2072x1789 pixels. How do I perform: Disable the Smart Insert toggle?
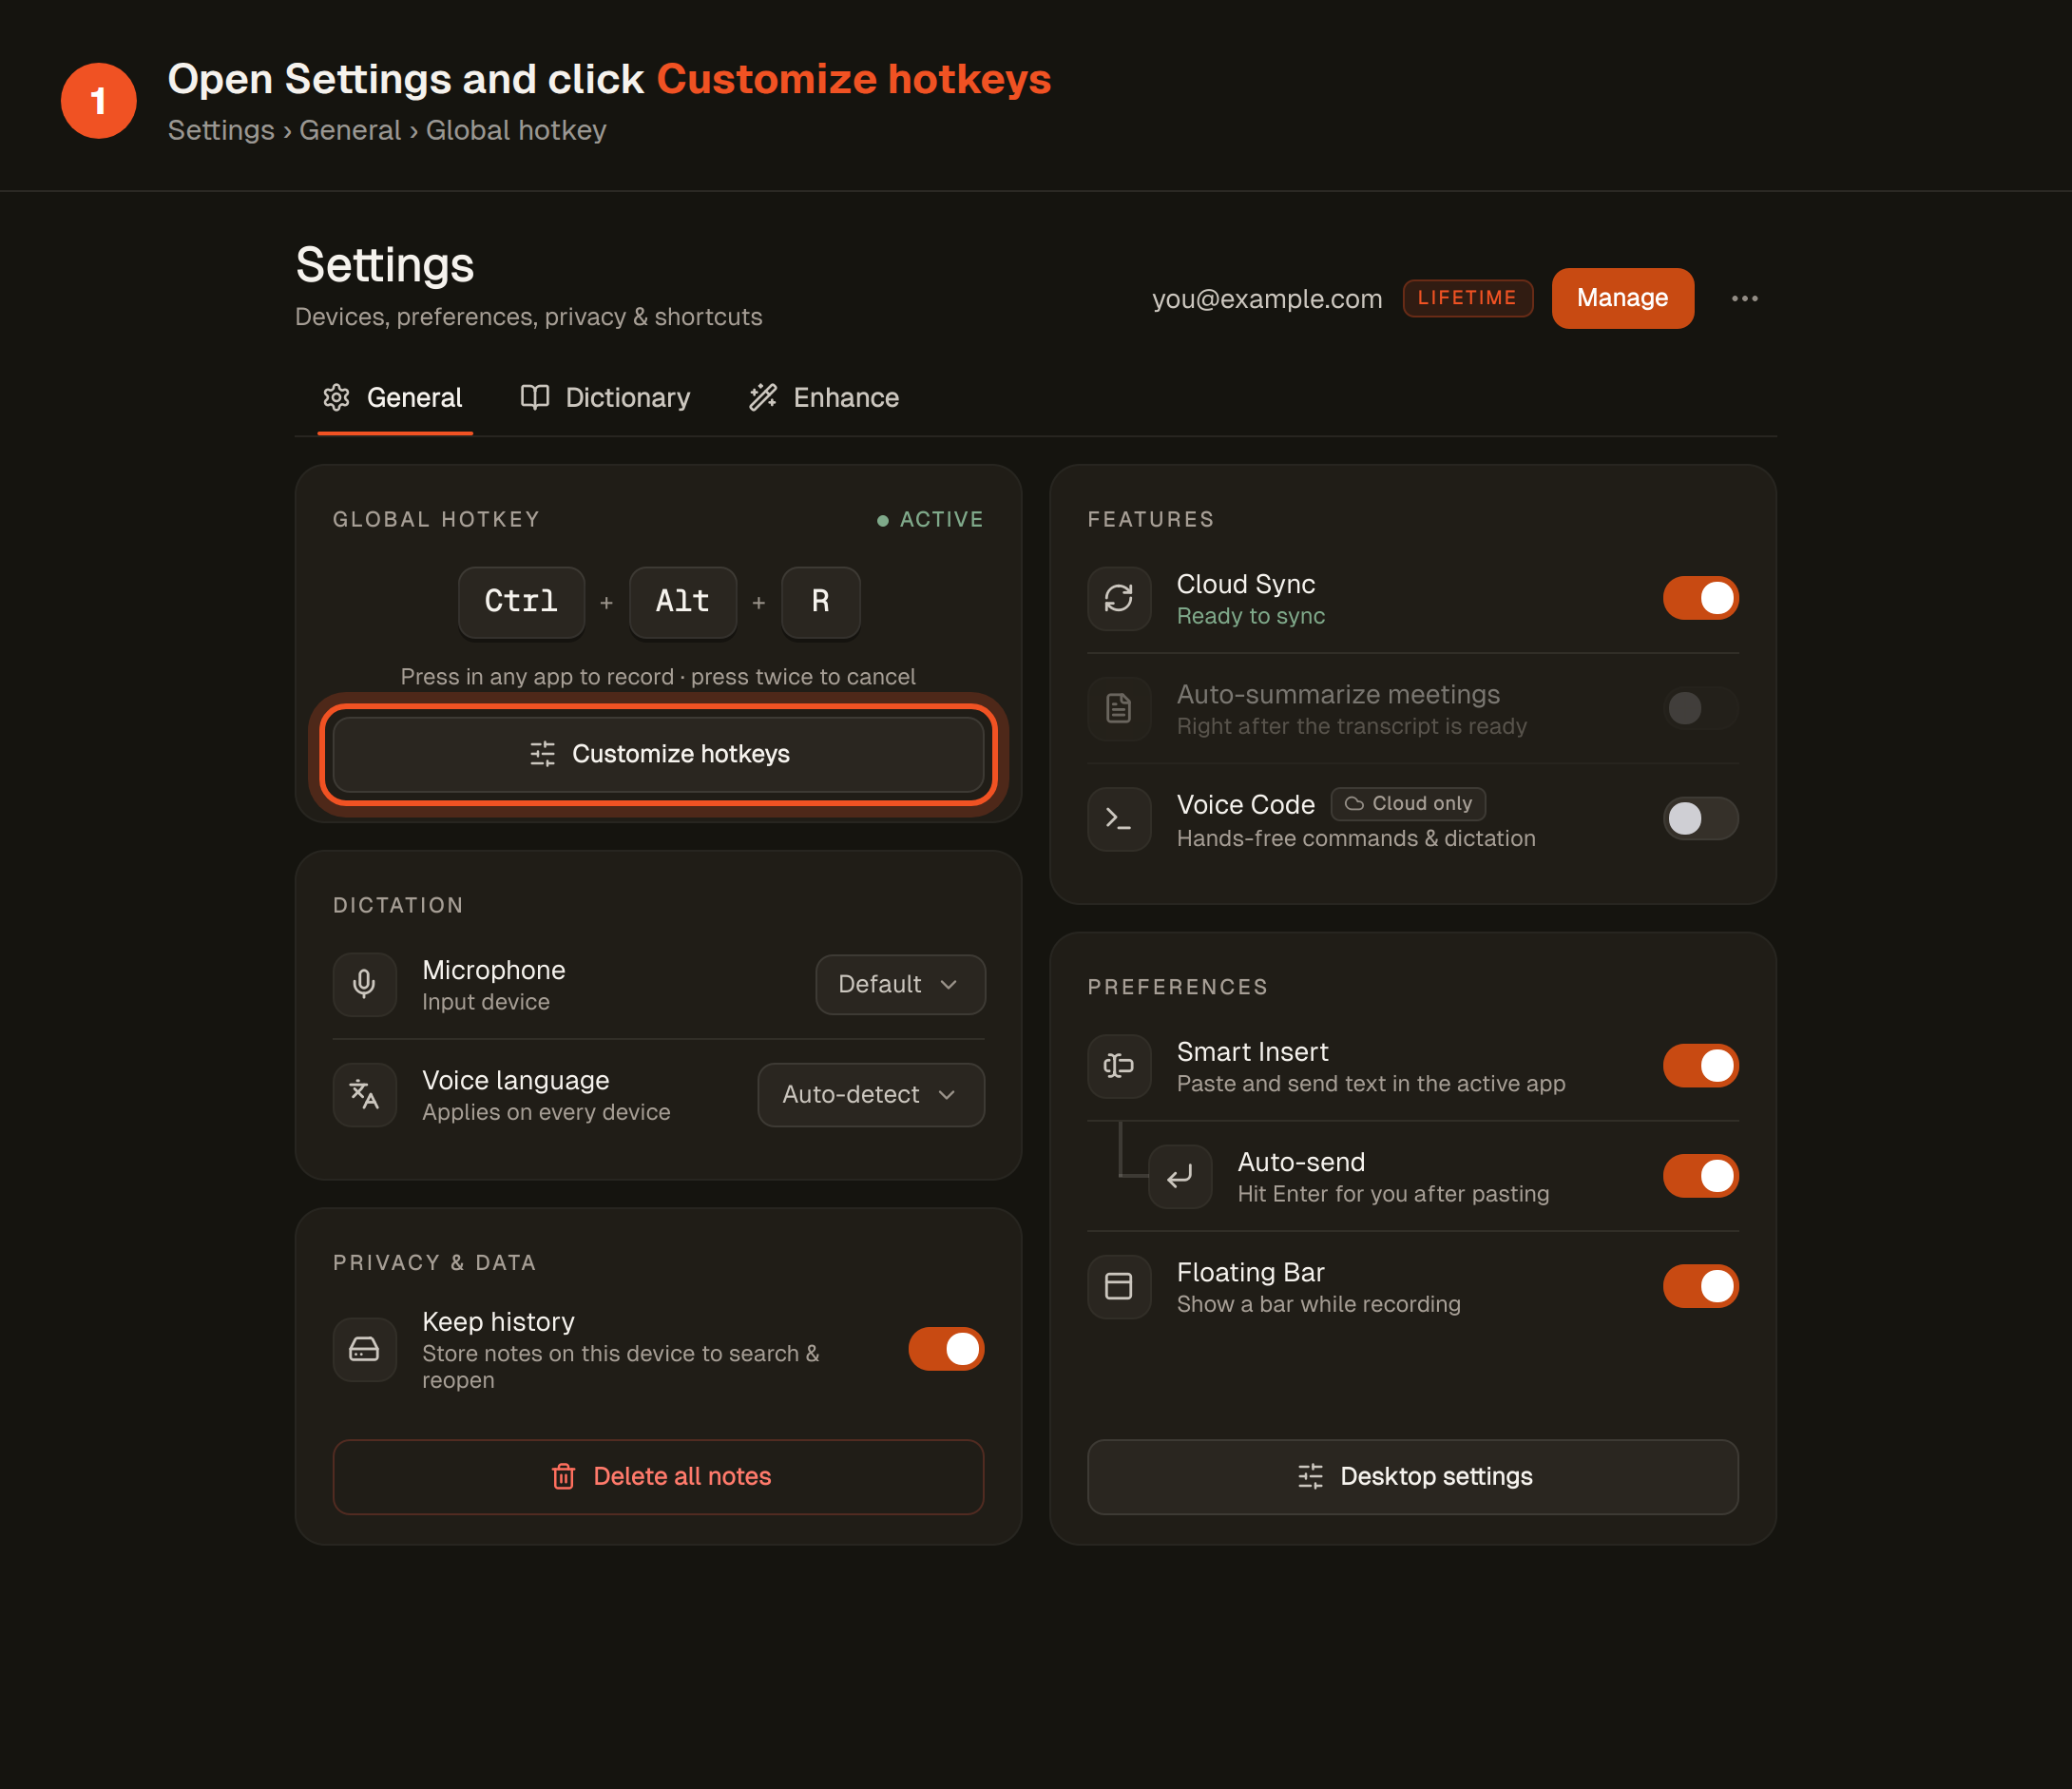pos(1700,1066)
